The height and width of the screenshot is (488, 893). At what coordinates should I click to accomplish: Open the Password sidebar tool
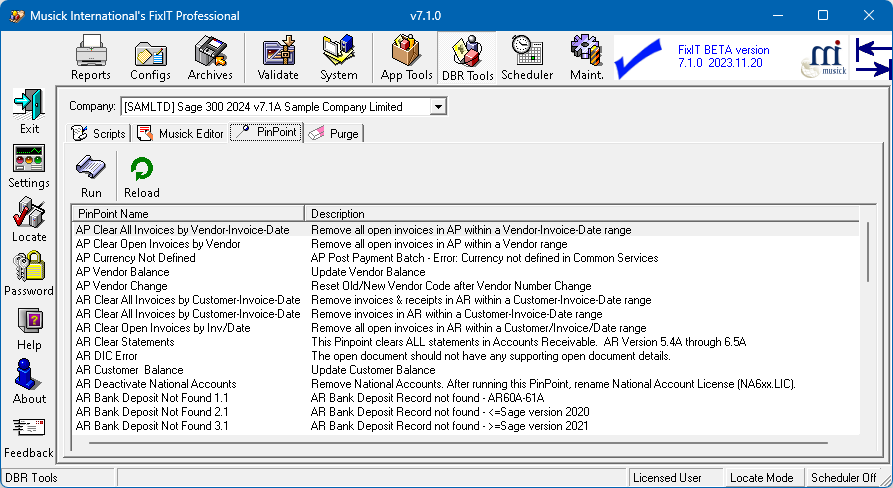pos(29,274)
